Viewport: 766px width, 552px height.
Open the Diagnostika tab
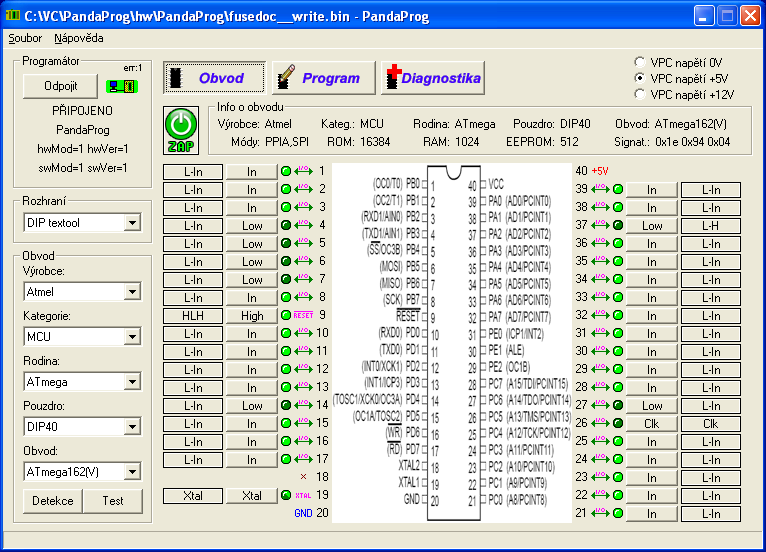[x=433, y=78]
